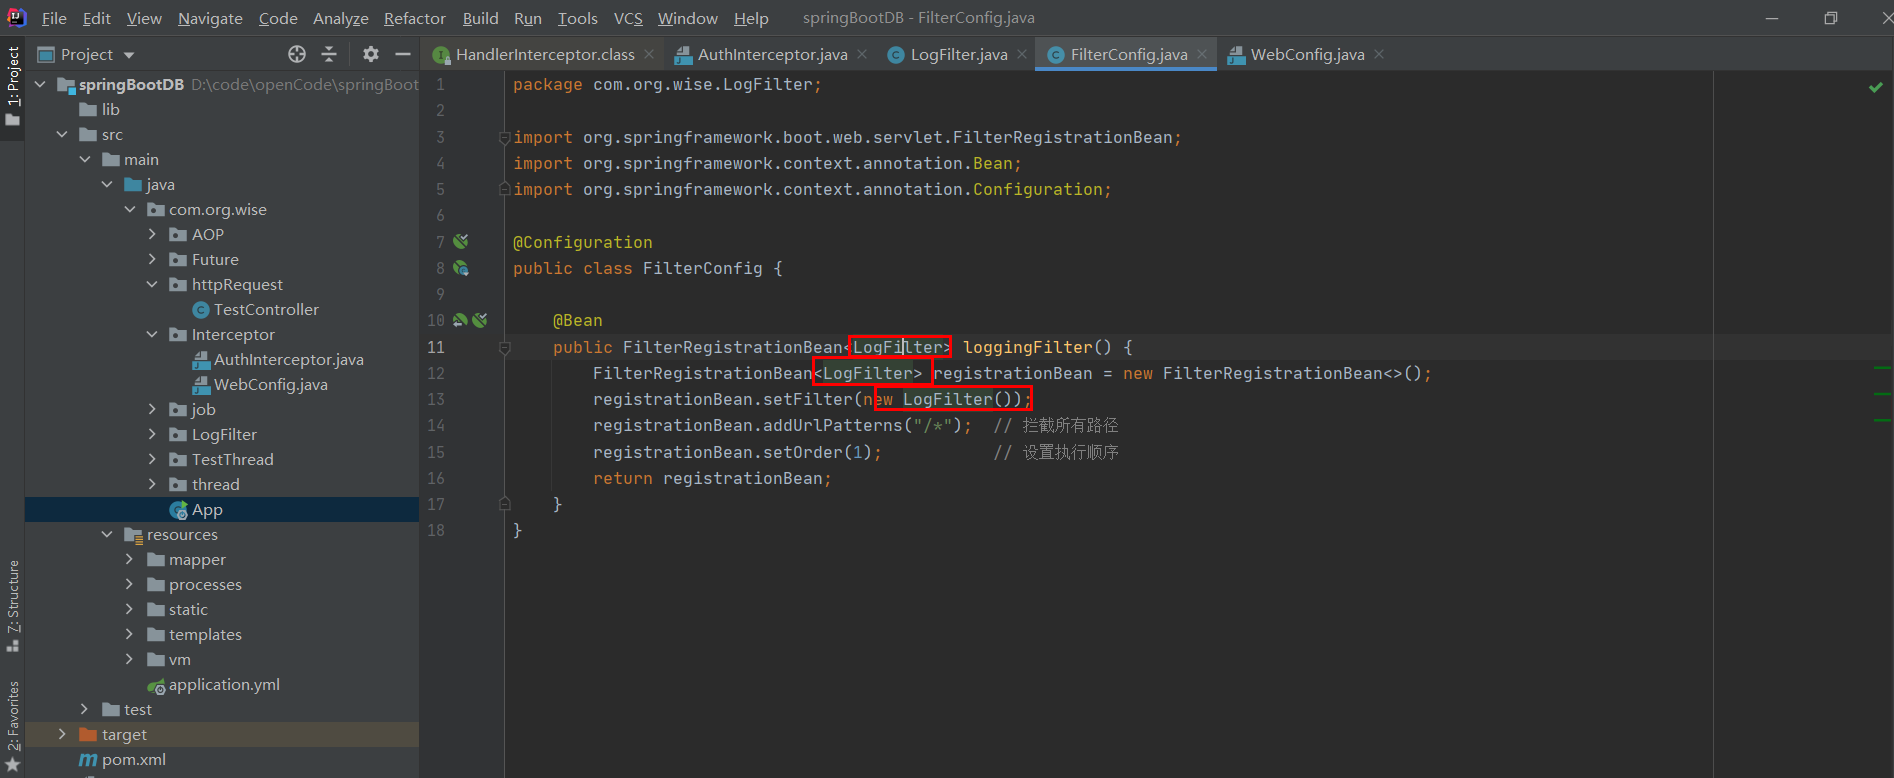Click the collapse all icon in Project panel

pos(329,54)
